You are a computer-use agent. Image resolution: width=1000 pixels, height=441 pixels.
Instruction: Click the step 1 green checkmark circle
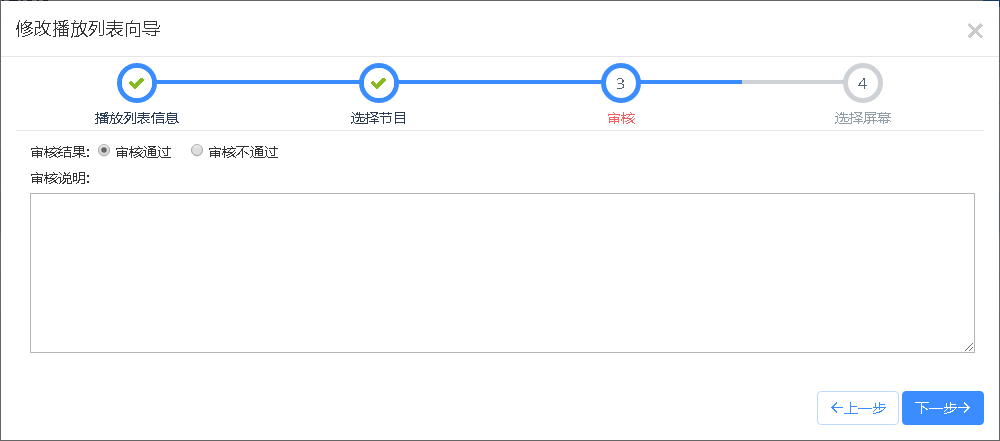(137, 83)
